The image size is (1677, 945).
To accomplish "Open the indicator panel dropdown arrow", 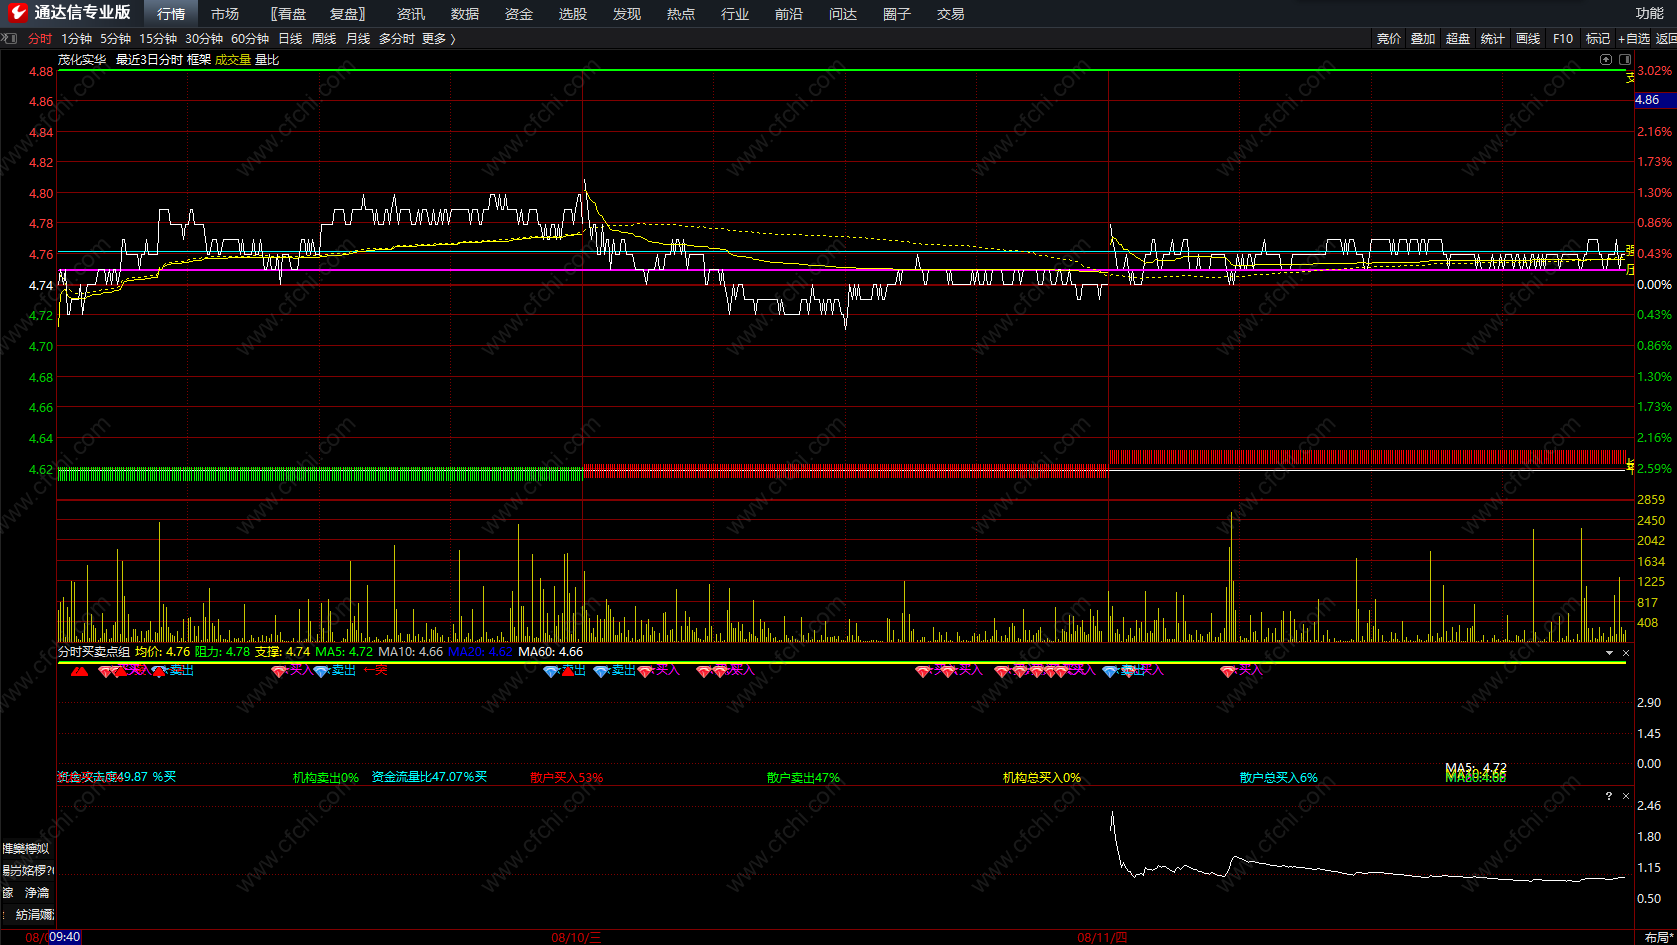I will click(x=1609, y=653).
